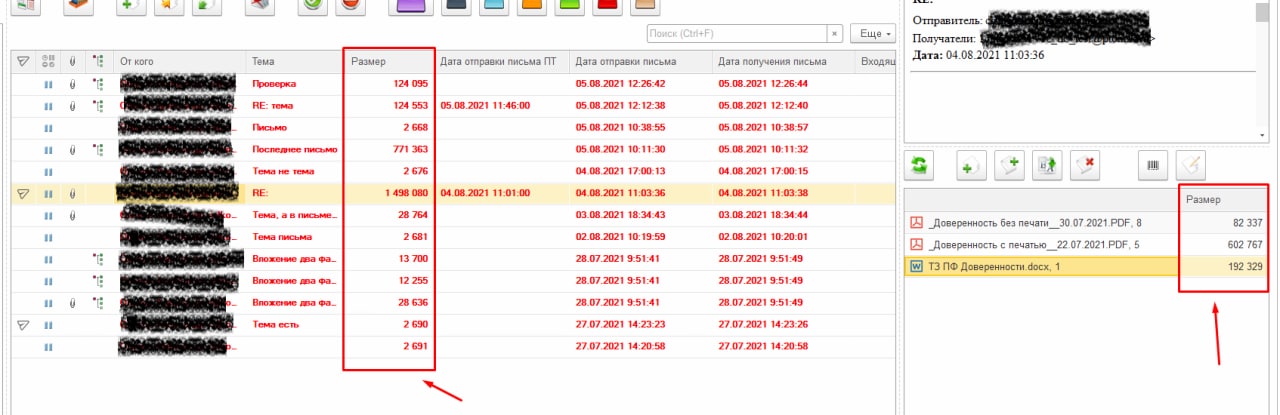
Task: Click received date 05.08.2021 12:26:44
Action: (763, 84)
